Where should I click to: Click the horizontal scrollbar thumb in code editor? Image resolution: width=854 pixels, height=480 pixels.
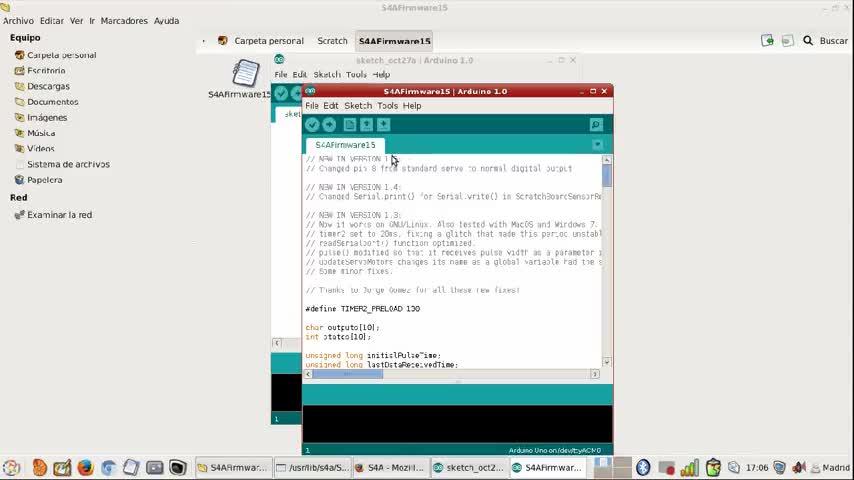point(347,374)
